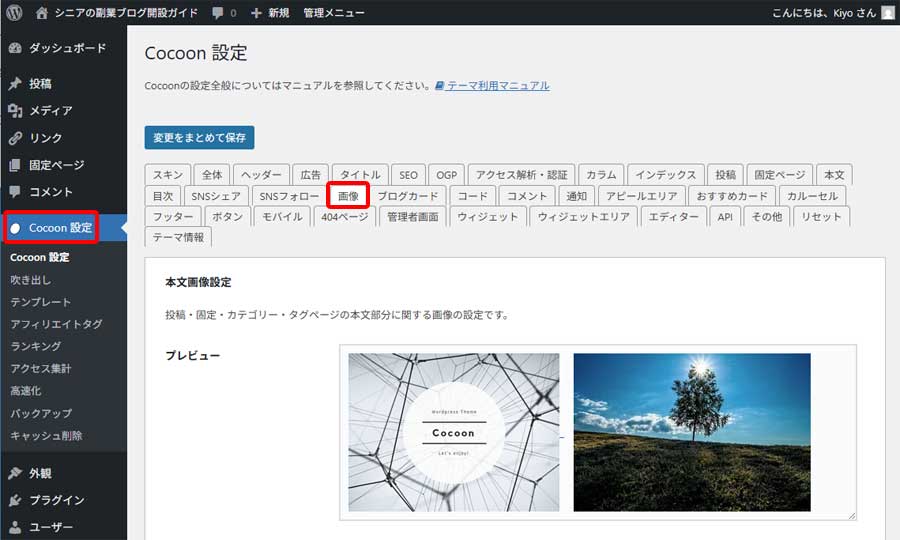Viewport: 900px width, 540px height.
Task: Switch to the ボタン tab
Action: (227, 216)
